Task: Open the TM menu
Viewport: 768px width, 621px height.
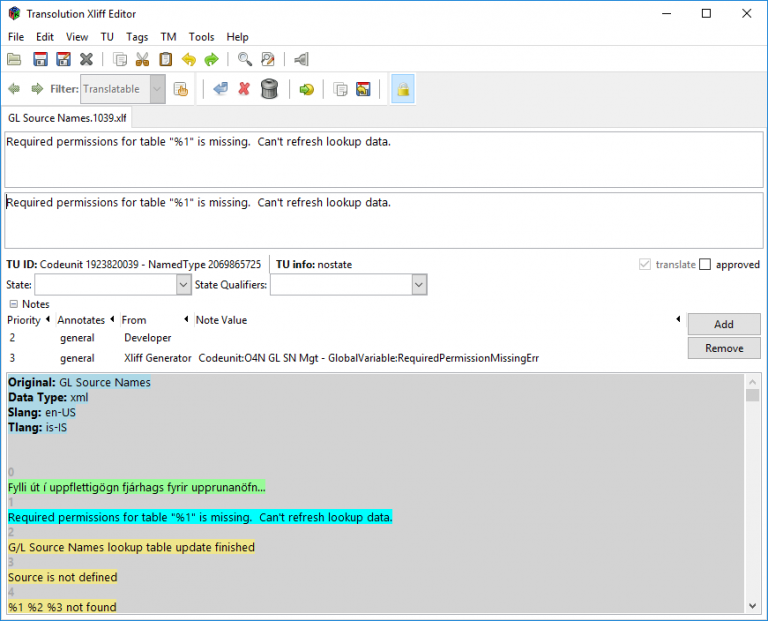Action: tap(168, 37)
